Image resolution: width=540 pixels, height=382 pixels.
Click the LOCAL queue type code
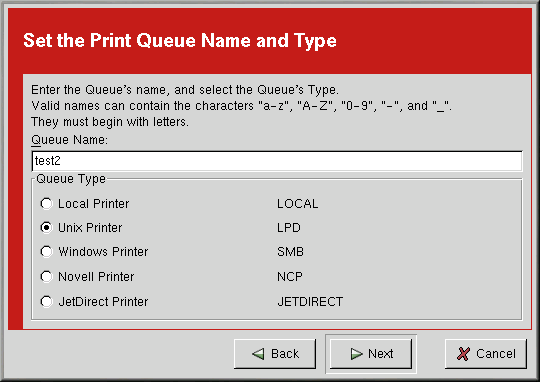click(298, 204)
